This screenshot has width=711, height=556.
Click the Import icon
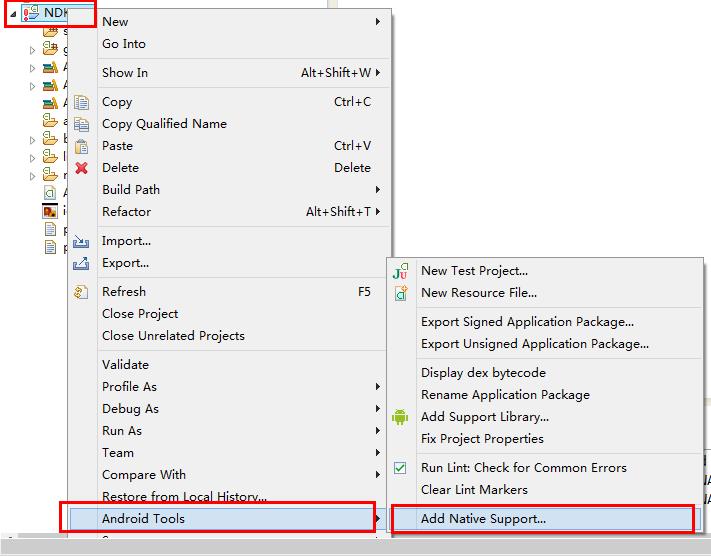[x=81, y=241]
